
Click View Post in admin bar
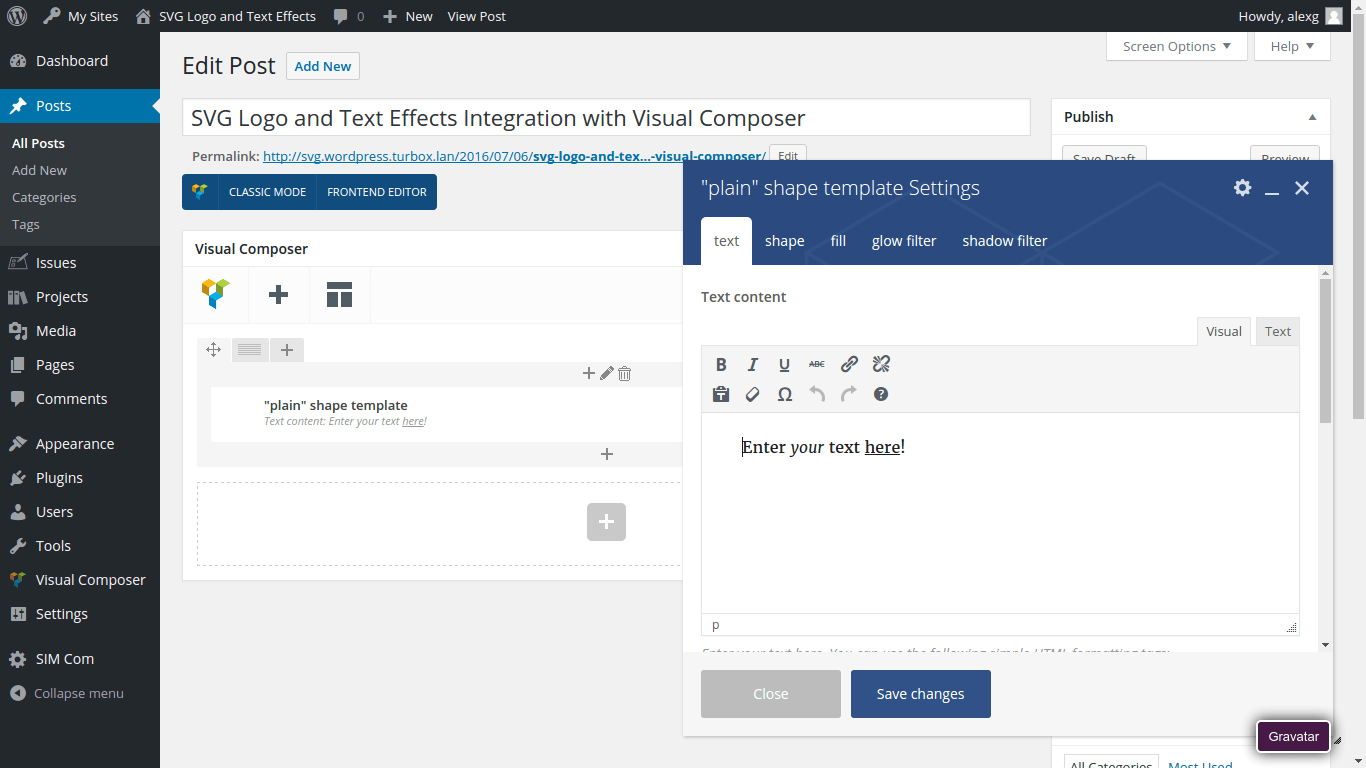pyautogui.click(x=476, y=16)
